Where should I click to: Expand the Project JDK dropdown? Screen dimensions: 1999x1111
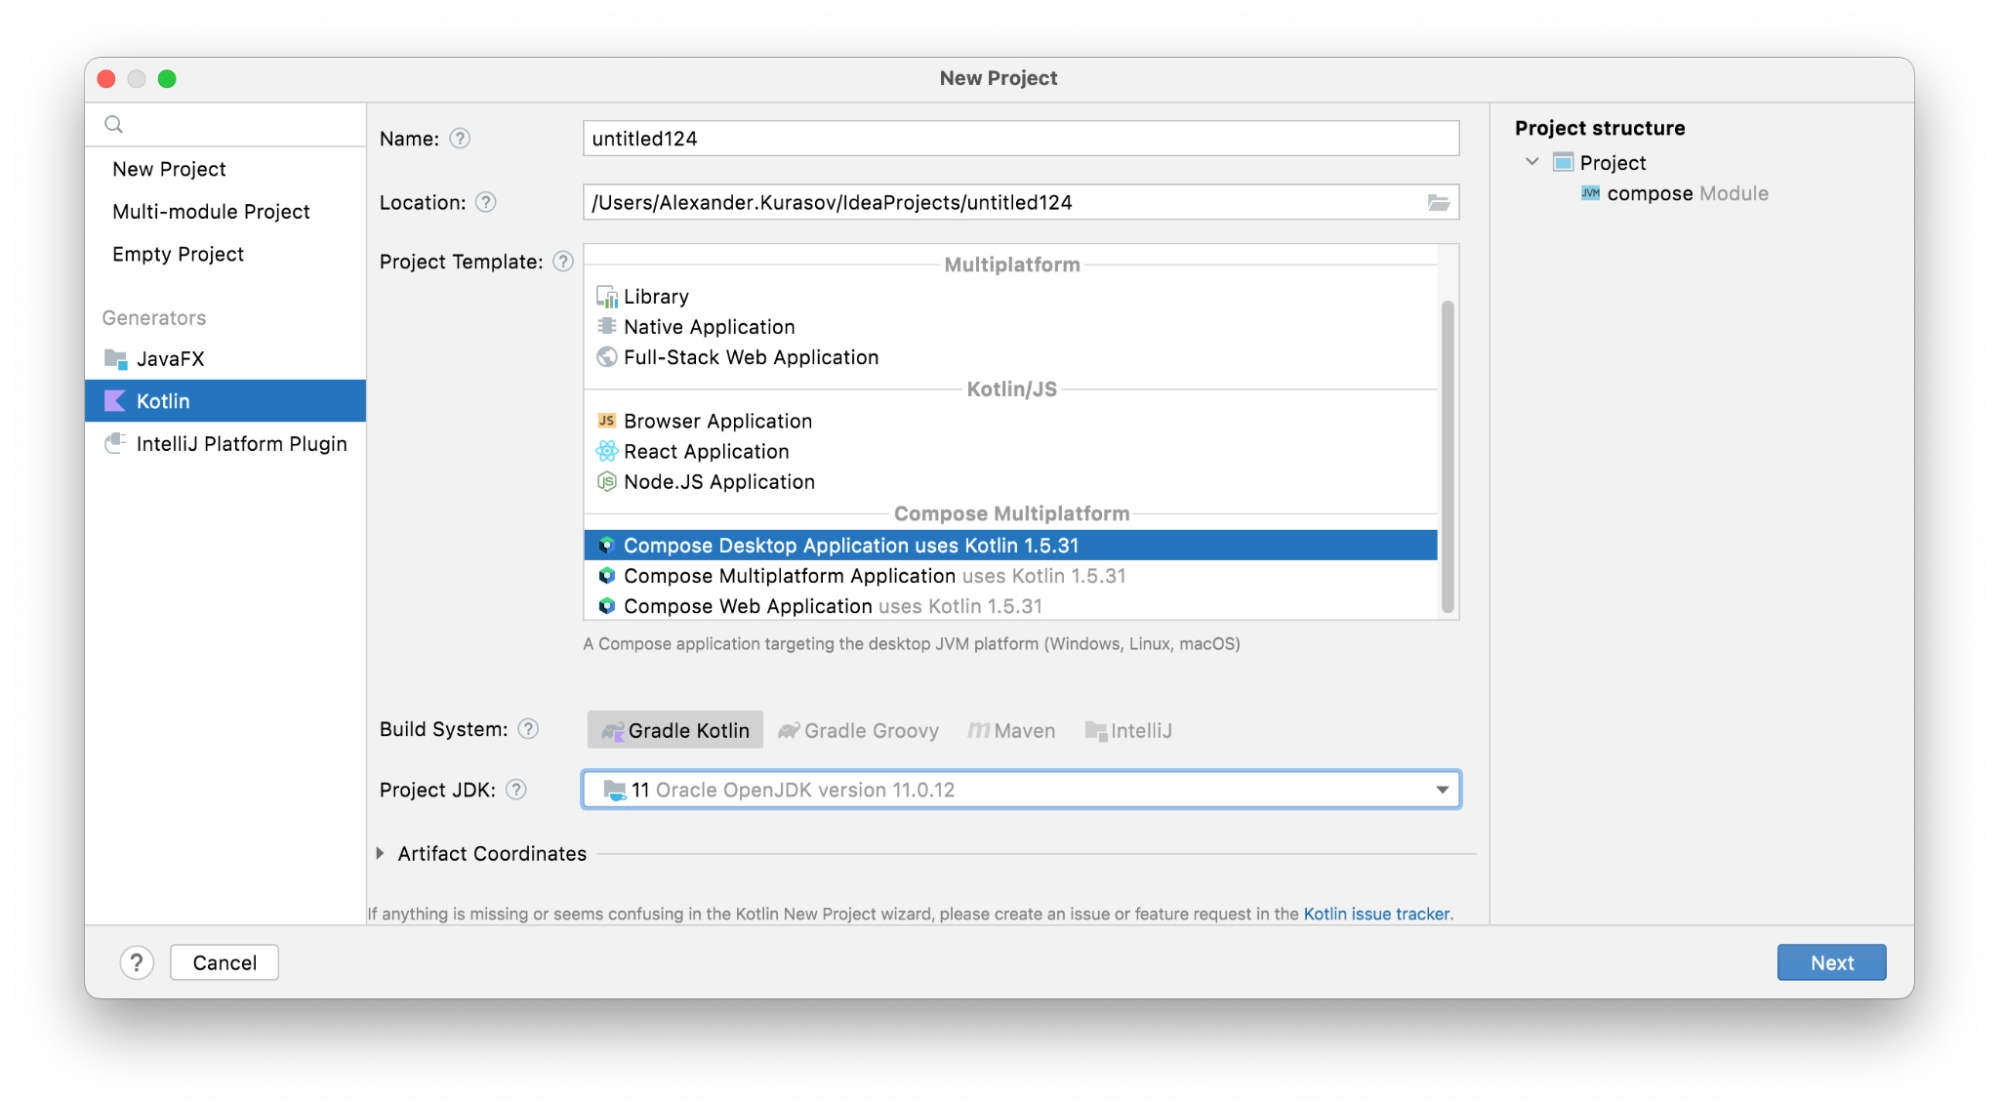[x=1441, y=789]
